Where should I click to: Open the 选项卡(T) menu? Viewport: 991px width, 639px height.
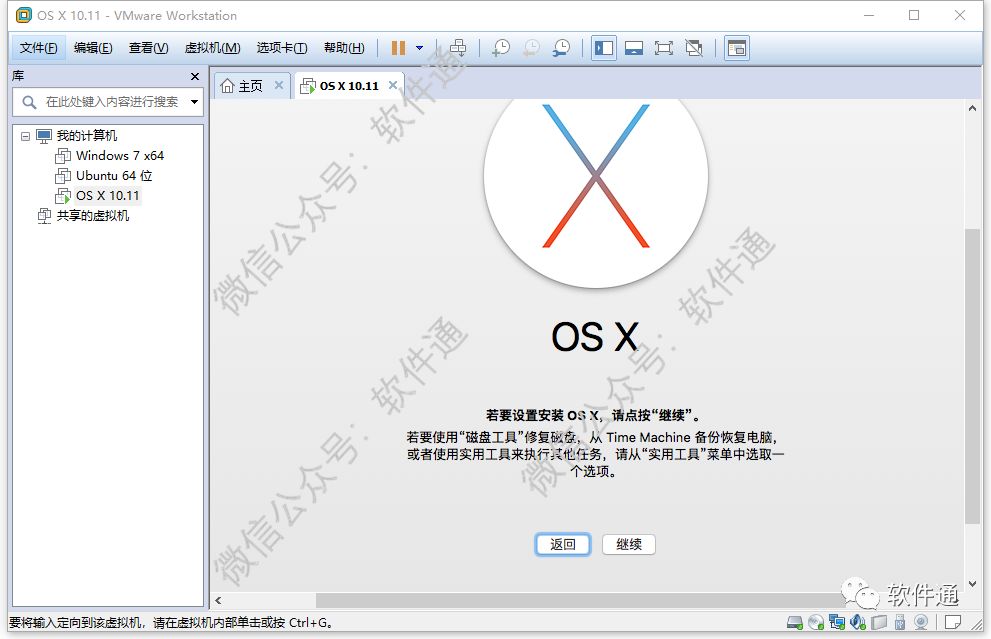(282, 48)
